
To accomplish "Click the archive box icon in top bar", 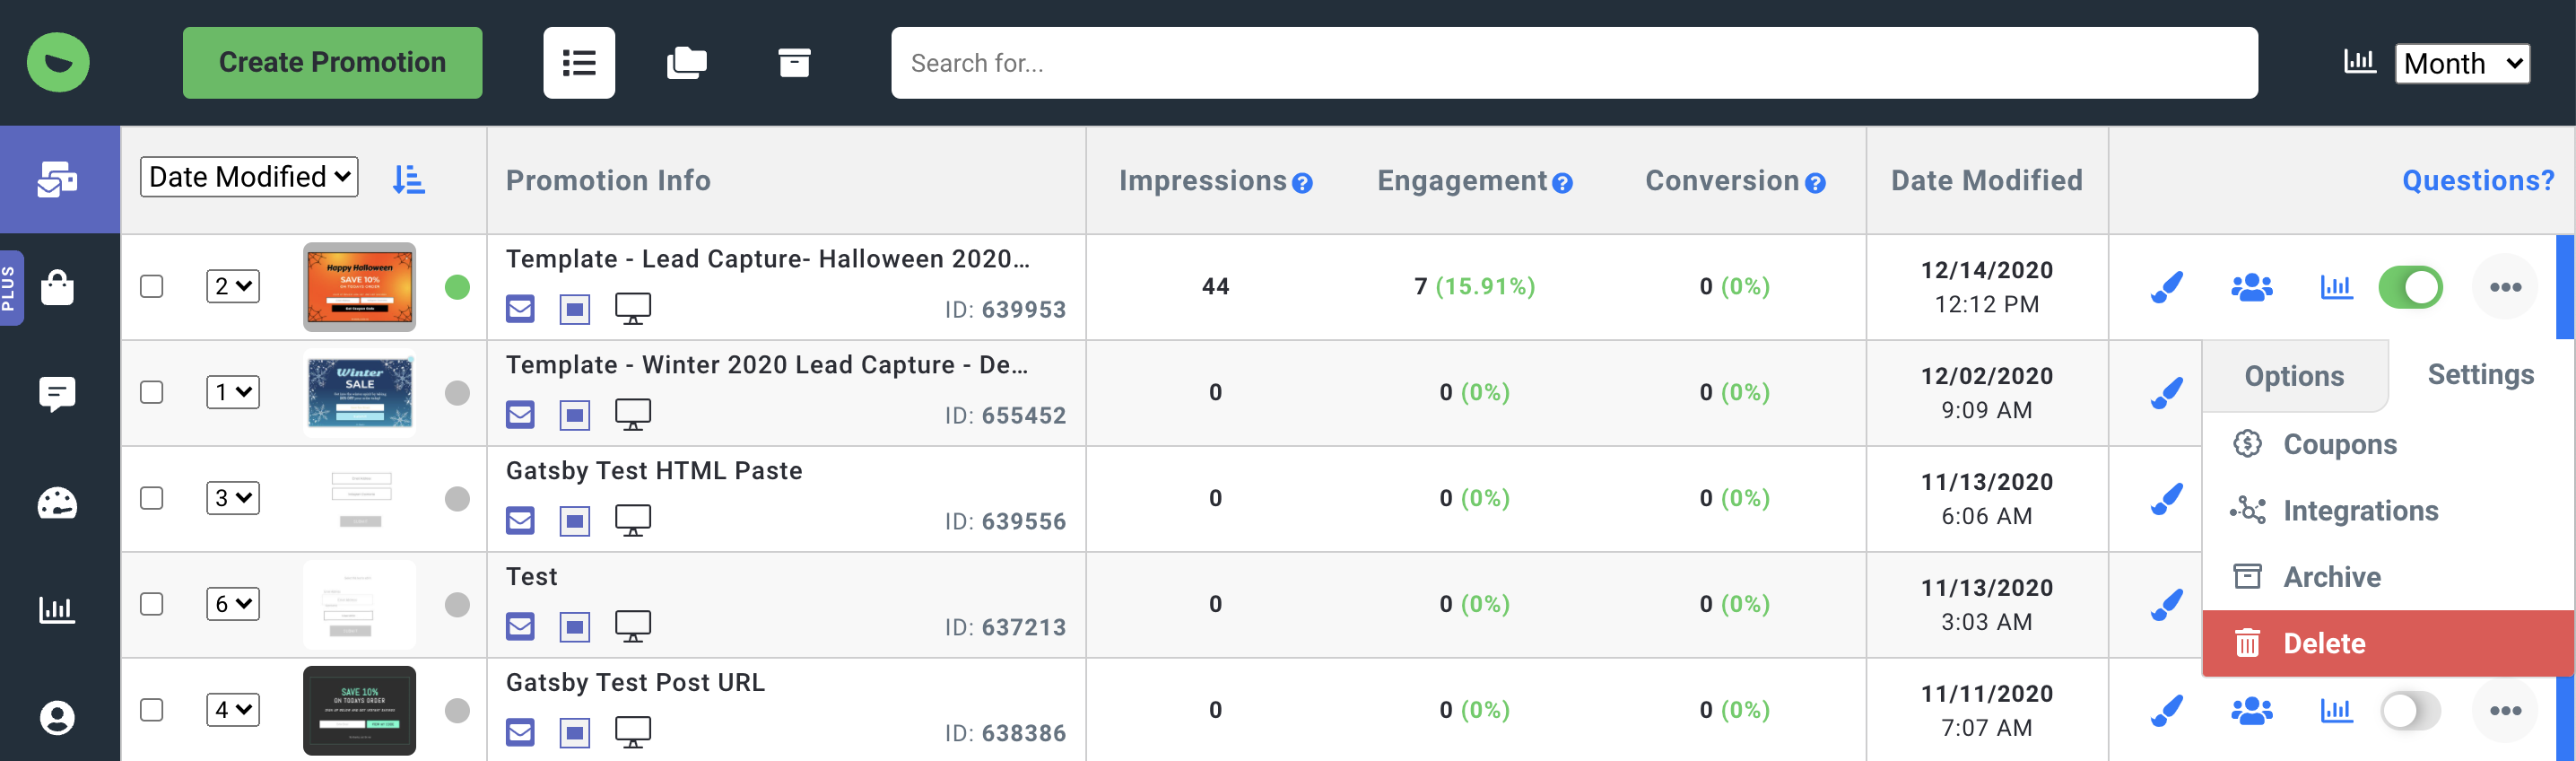I will pyautogui.click(x=794, y=63).
